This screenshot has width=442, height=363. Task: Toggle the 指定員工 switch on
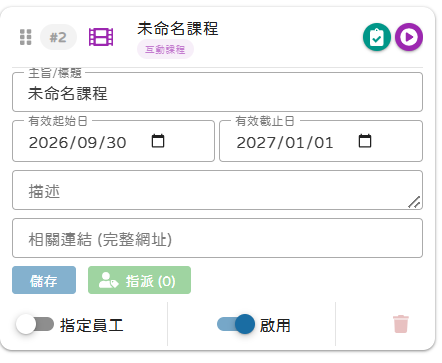click(x=35, y=324)
